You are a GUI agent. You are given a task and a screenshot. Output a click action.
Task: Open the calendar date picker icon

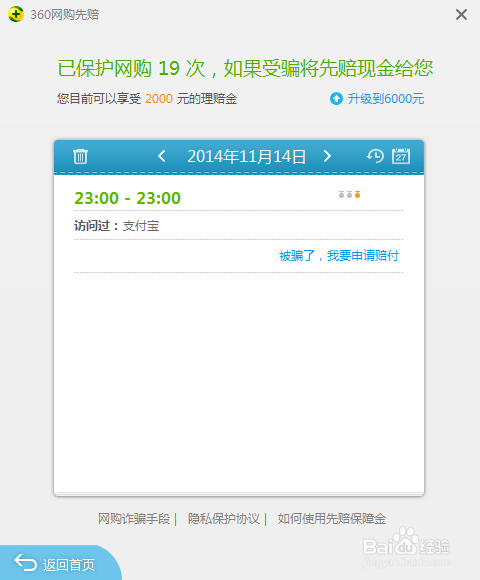coord(401,156)
